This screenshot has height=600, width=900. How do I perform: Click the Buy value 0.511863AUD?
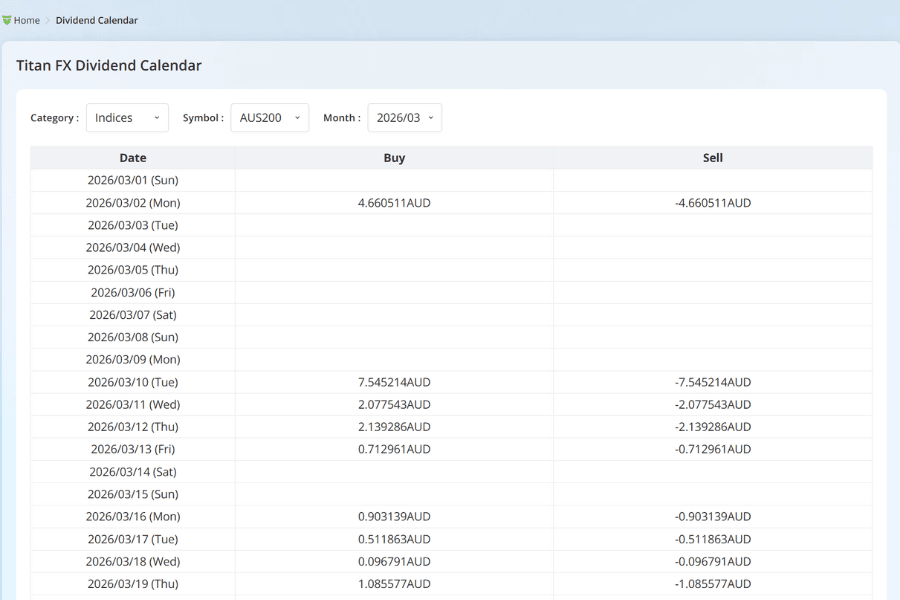(x=394, y=539)
